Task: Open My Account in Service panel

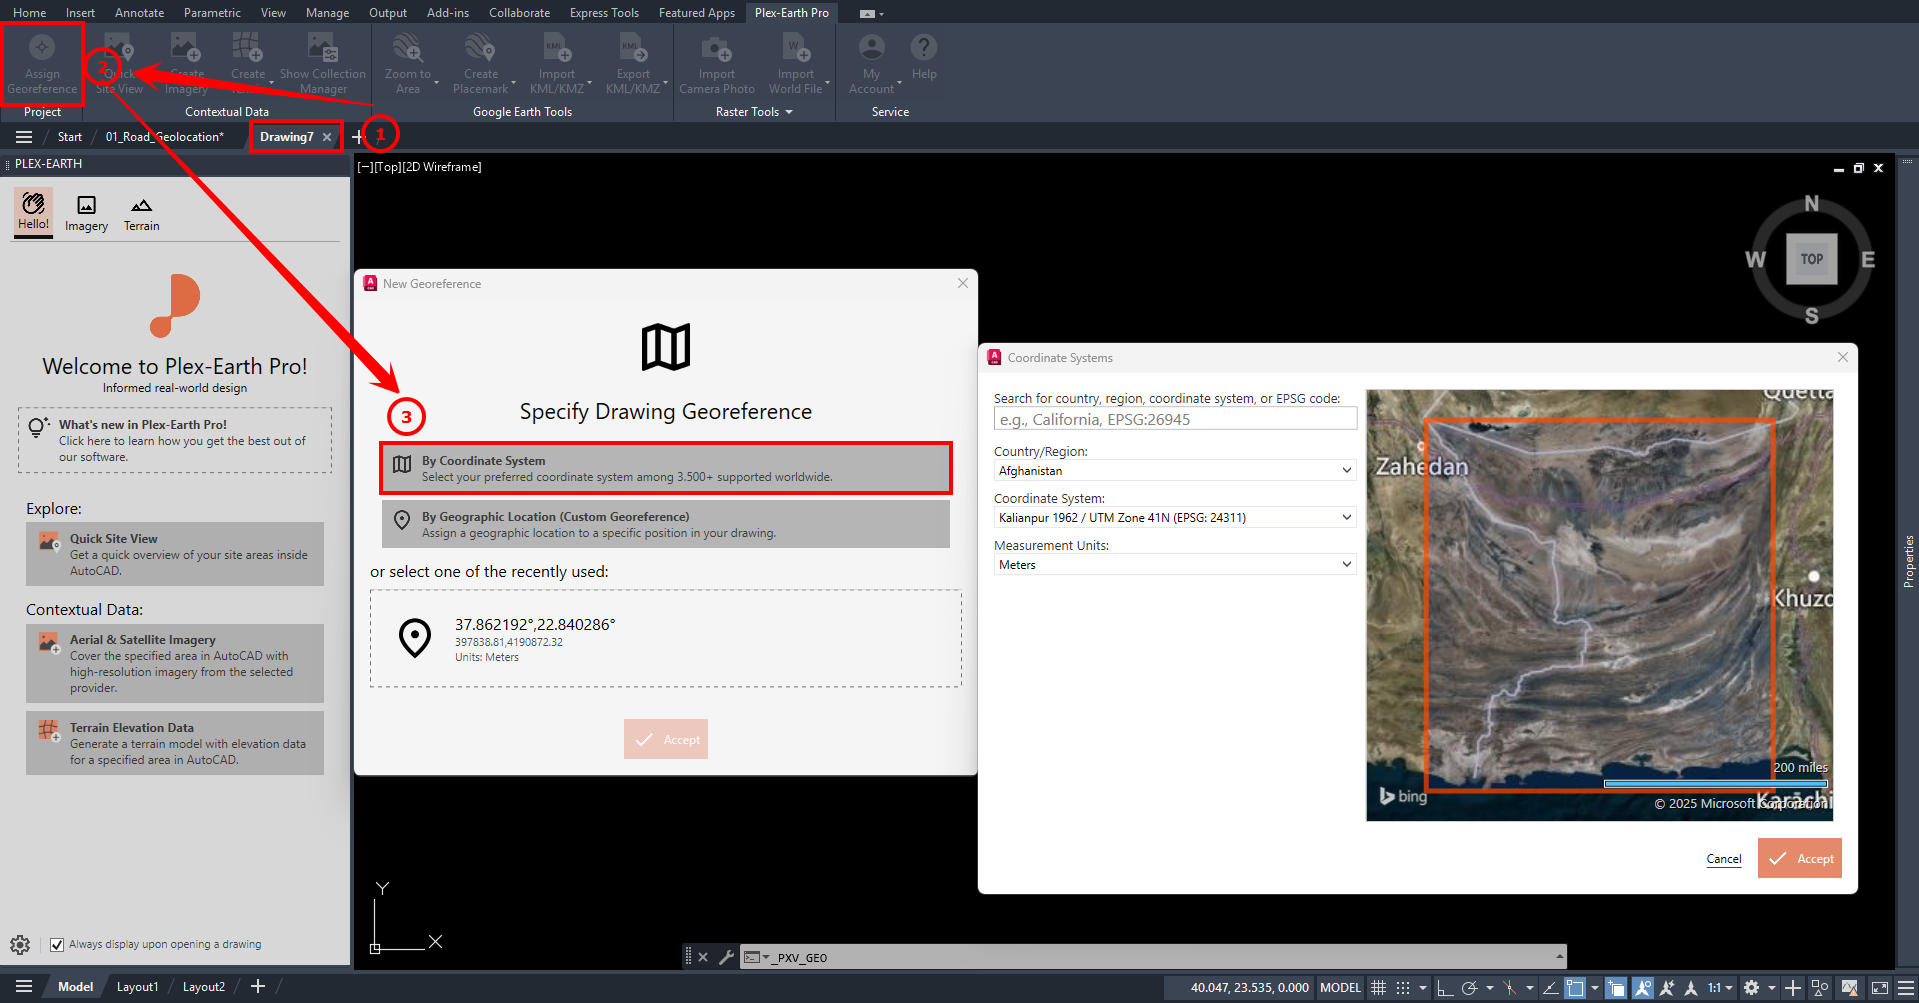Action: coord(871,64)
